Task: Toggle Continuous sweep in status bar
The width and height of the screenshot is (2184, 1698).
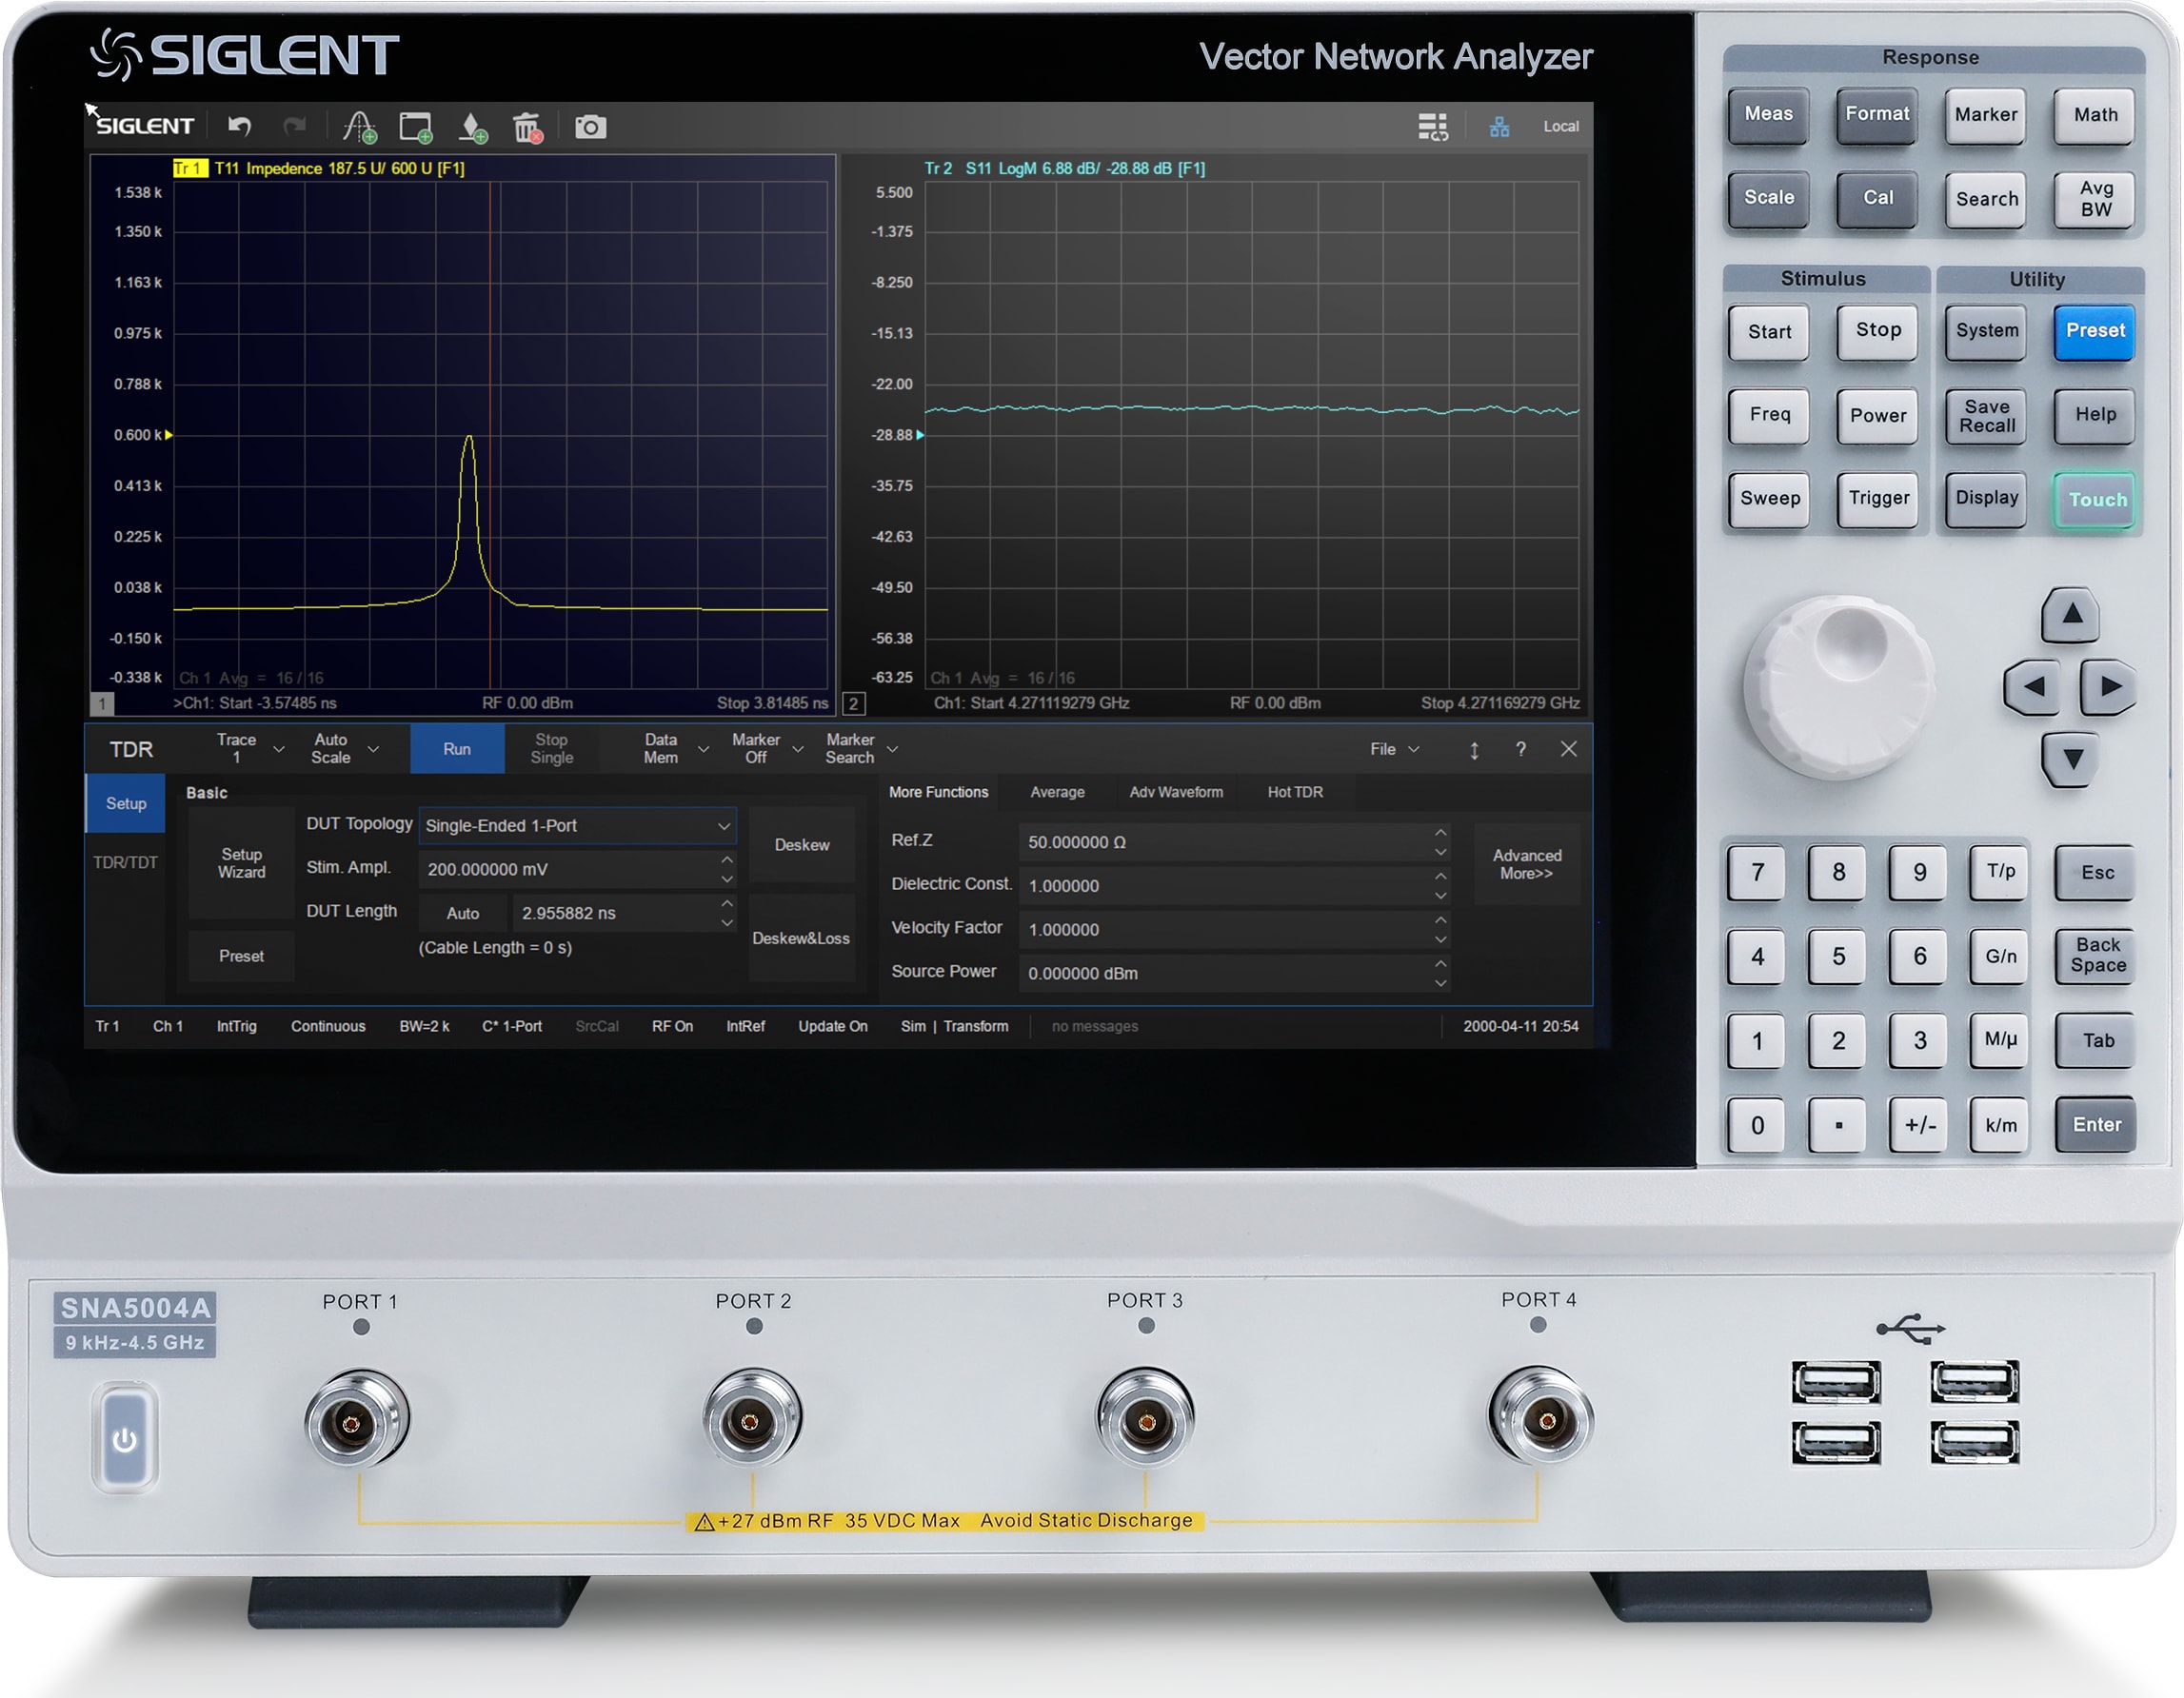Action: (328, 1027)
